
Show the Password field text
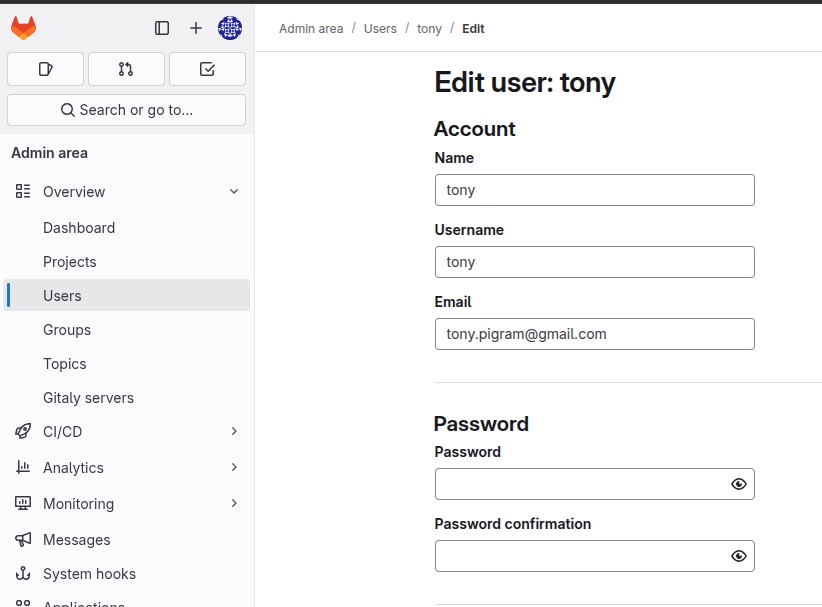pos(739,484)
